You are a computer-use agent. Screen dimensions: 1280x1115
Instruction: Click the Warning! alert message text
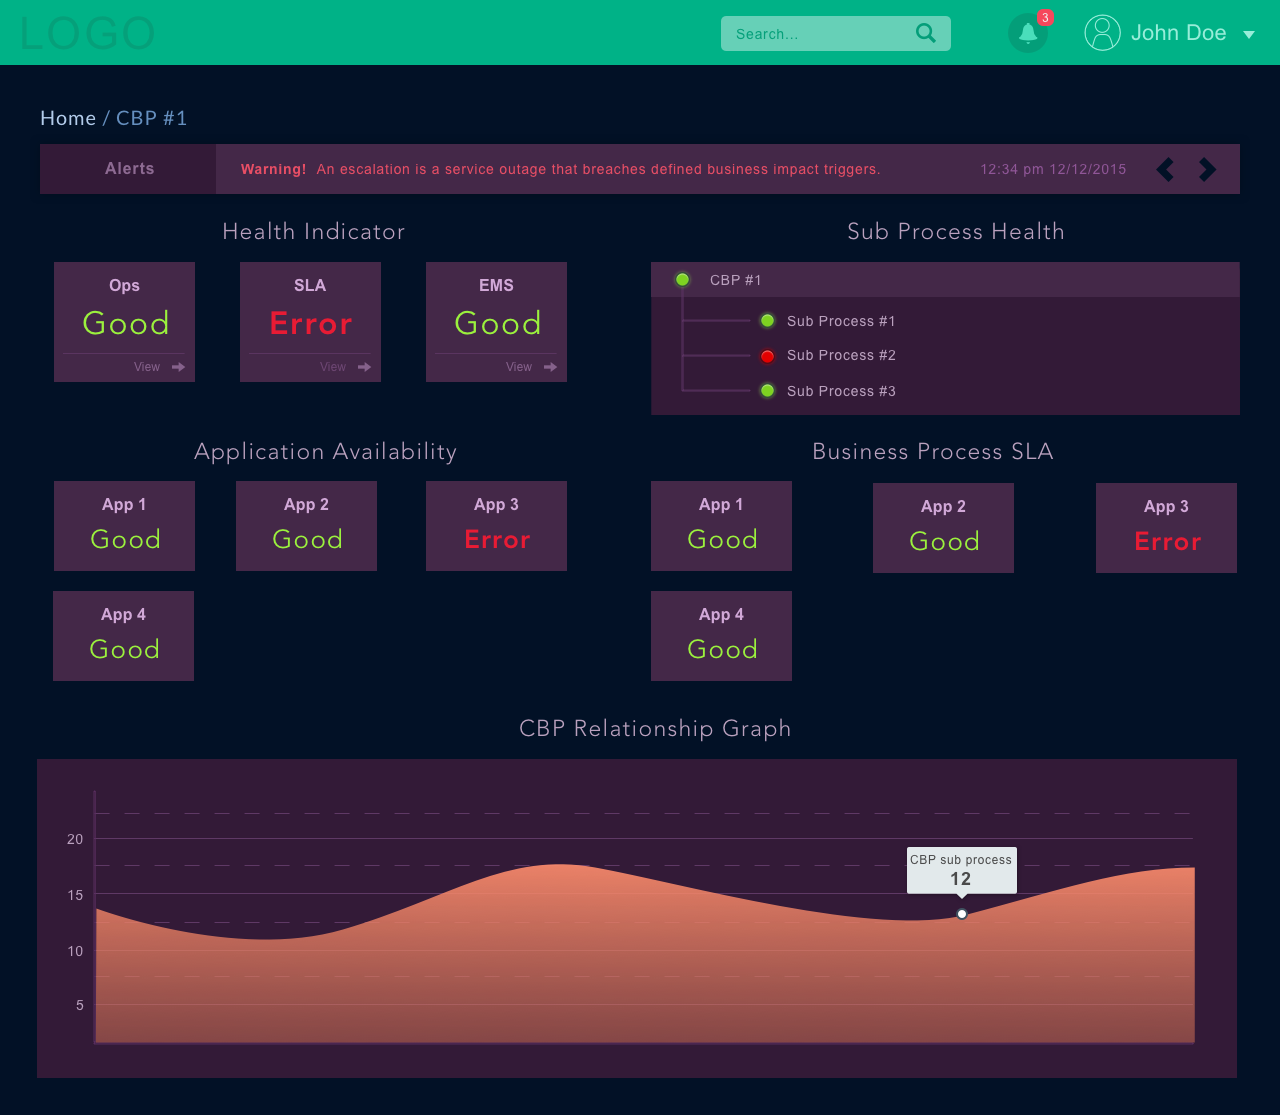tap(560, 169)
